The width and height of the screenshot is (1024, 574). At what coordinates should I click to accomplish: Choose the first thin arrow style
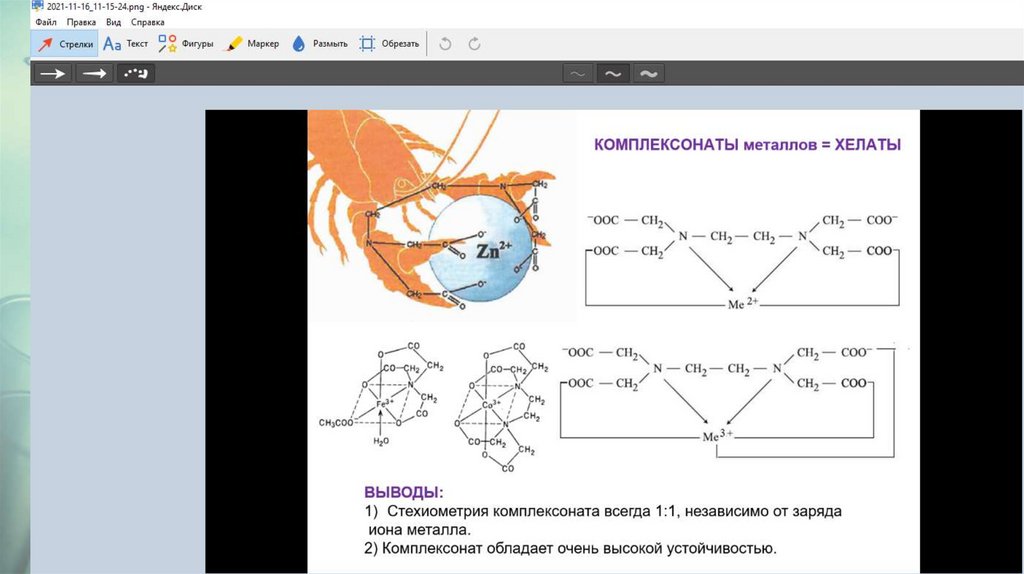[x=52, y=73]
